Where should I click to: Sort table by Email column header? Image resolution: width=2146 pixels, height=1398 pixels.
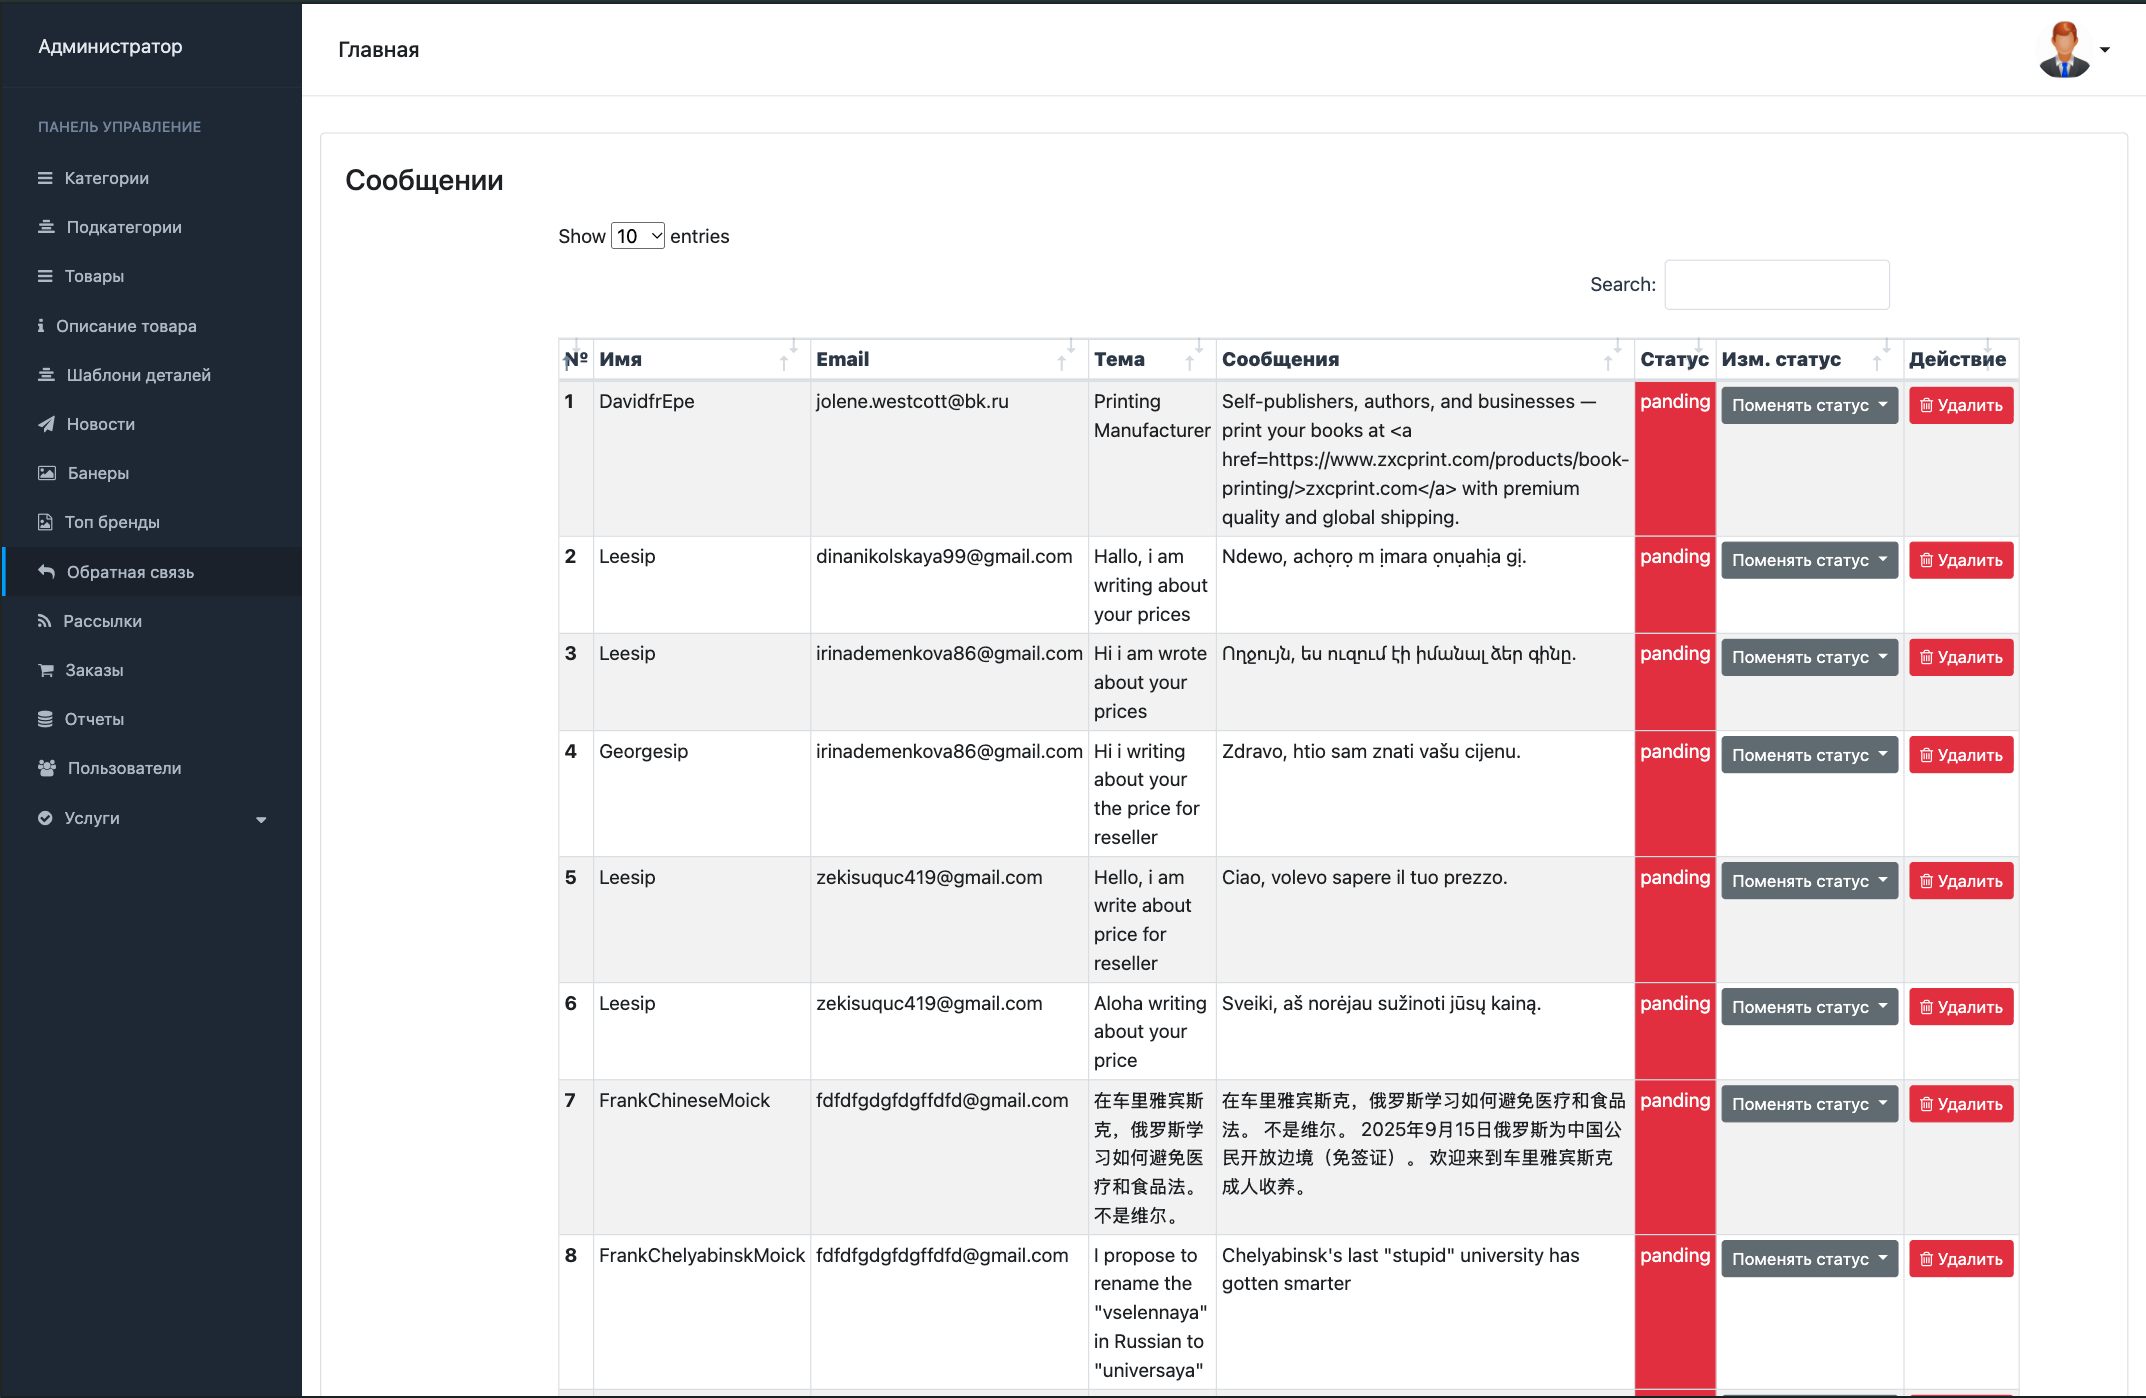[x=948, y=360]
